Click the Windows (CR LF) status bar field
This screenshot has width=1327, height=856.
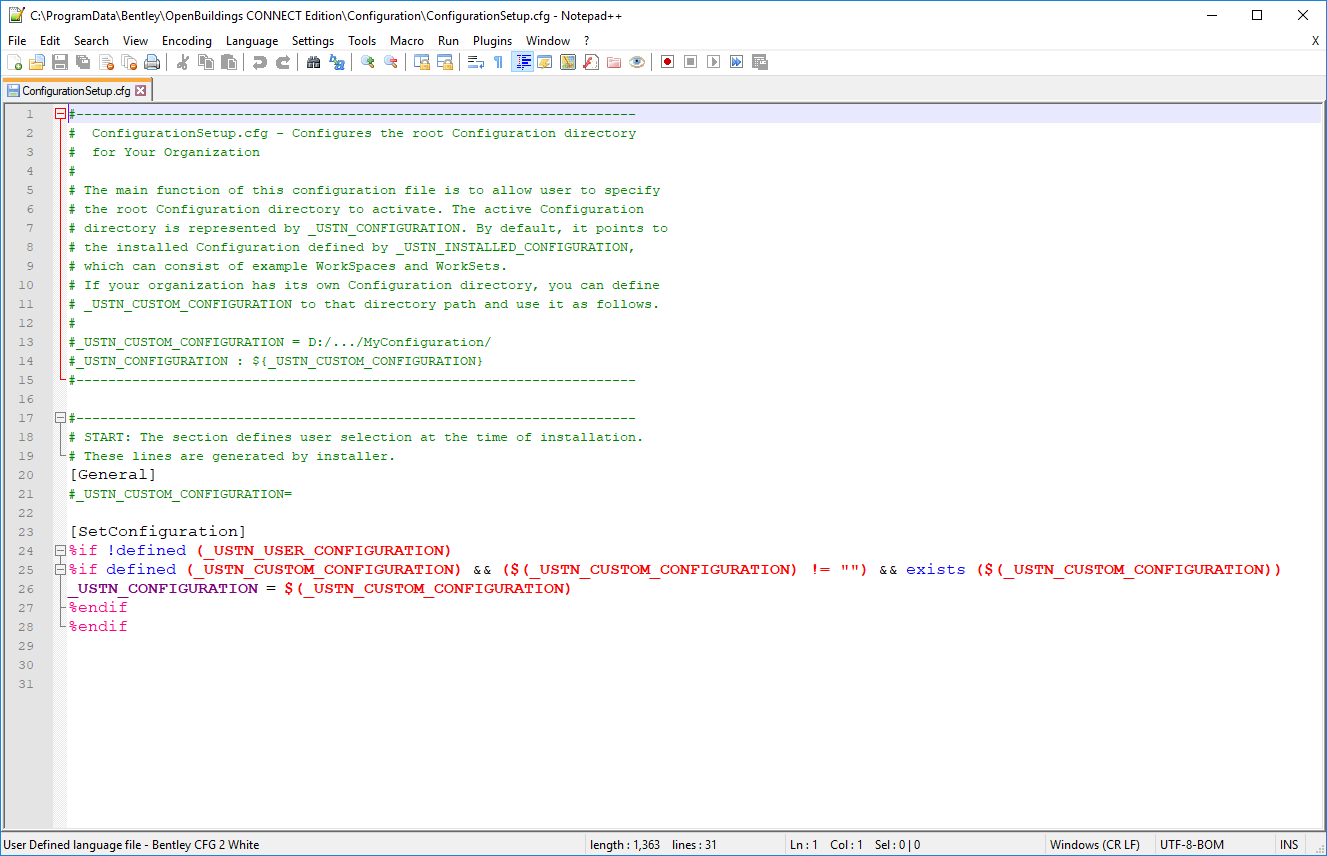1094,845
